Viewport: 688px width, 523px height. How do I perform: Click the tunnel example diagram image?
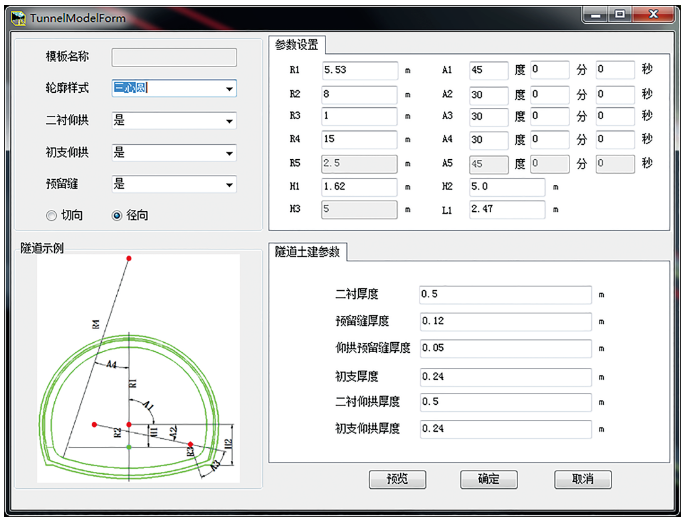point(138,369)
